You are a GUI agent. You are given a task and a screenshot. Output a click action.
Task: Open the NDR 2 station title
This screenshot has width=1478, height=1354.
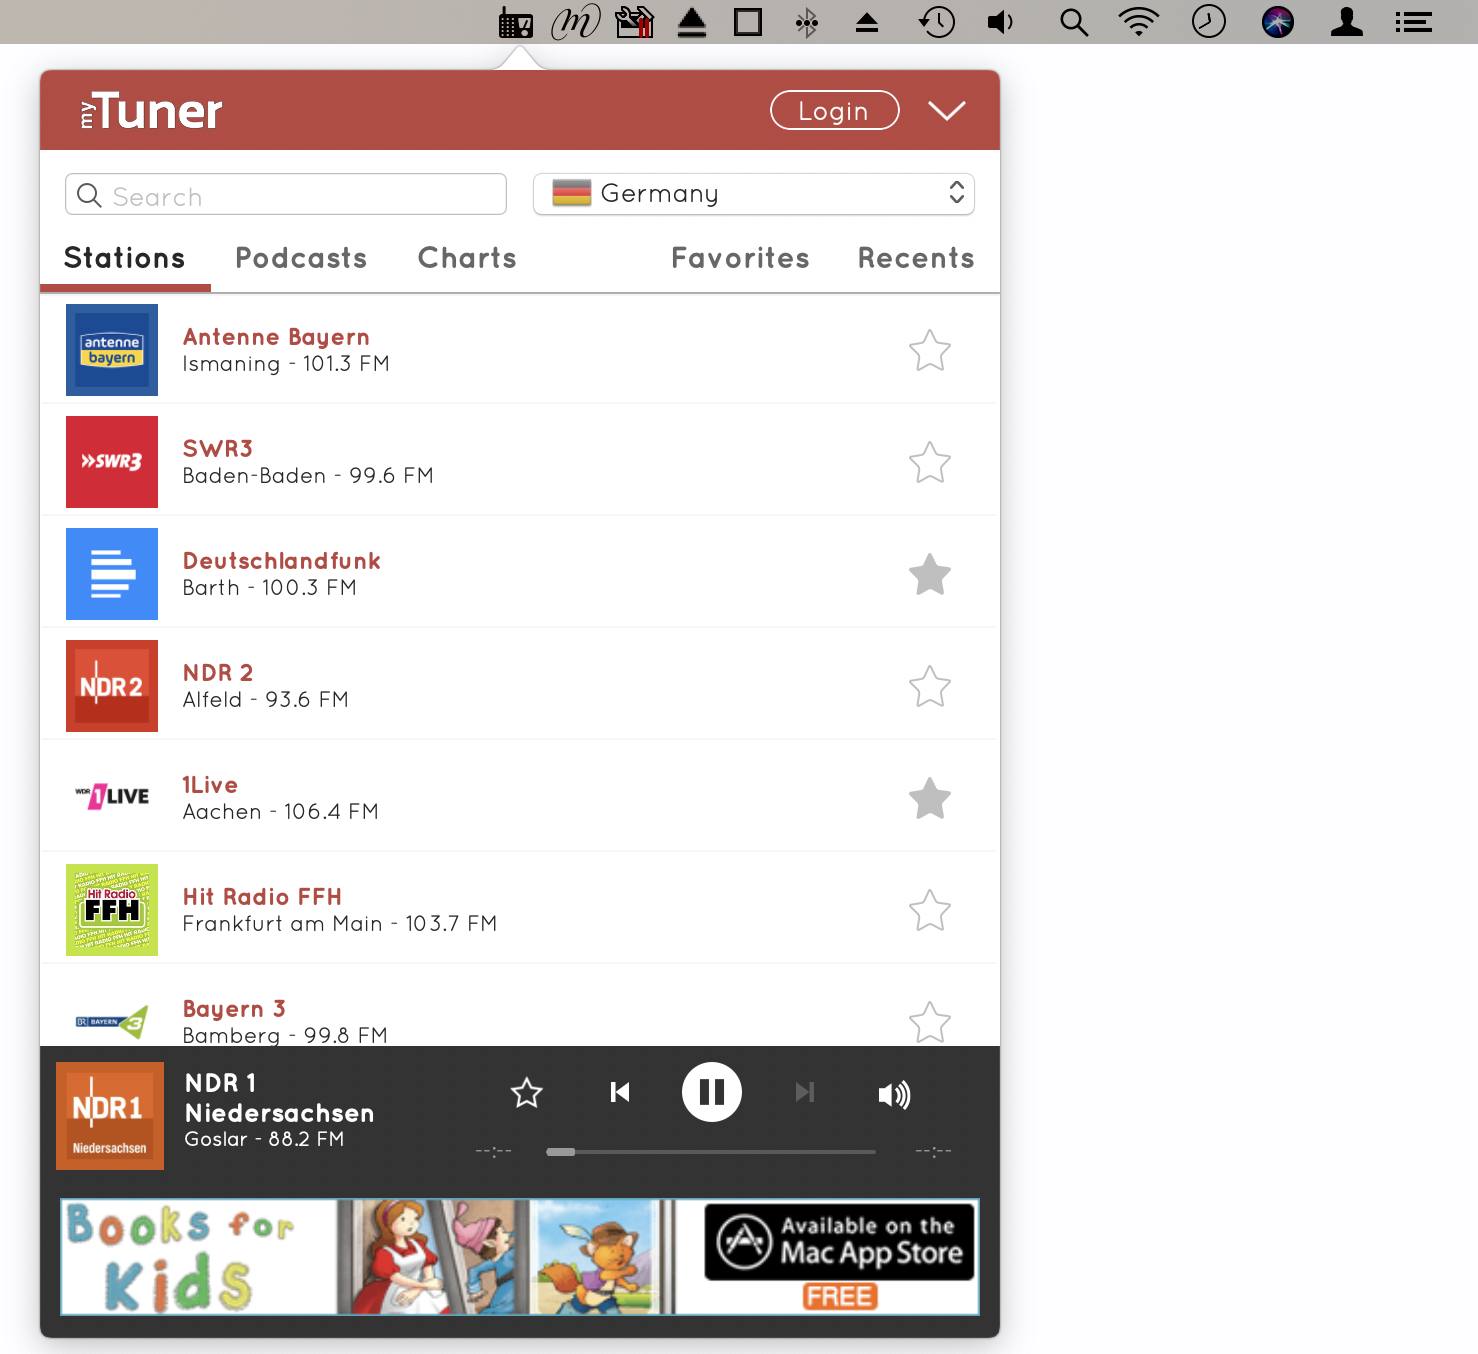218,673
